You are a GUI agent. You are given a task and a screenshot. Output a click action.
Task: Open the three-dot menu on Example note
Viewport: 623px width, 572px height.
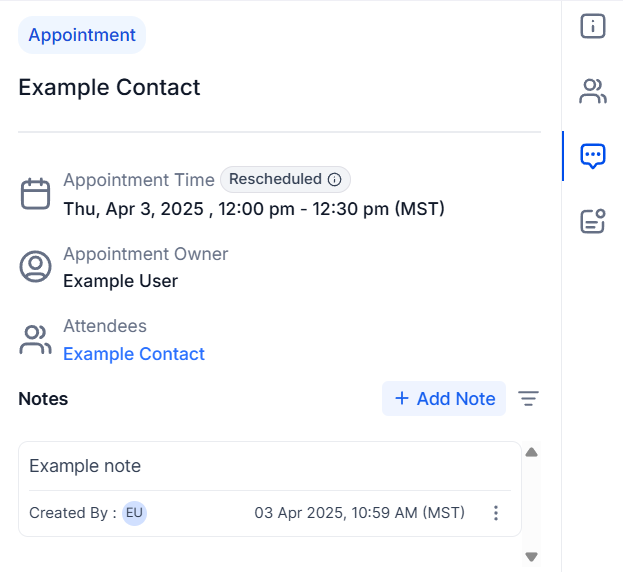[495, 513]
